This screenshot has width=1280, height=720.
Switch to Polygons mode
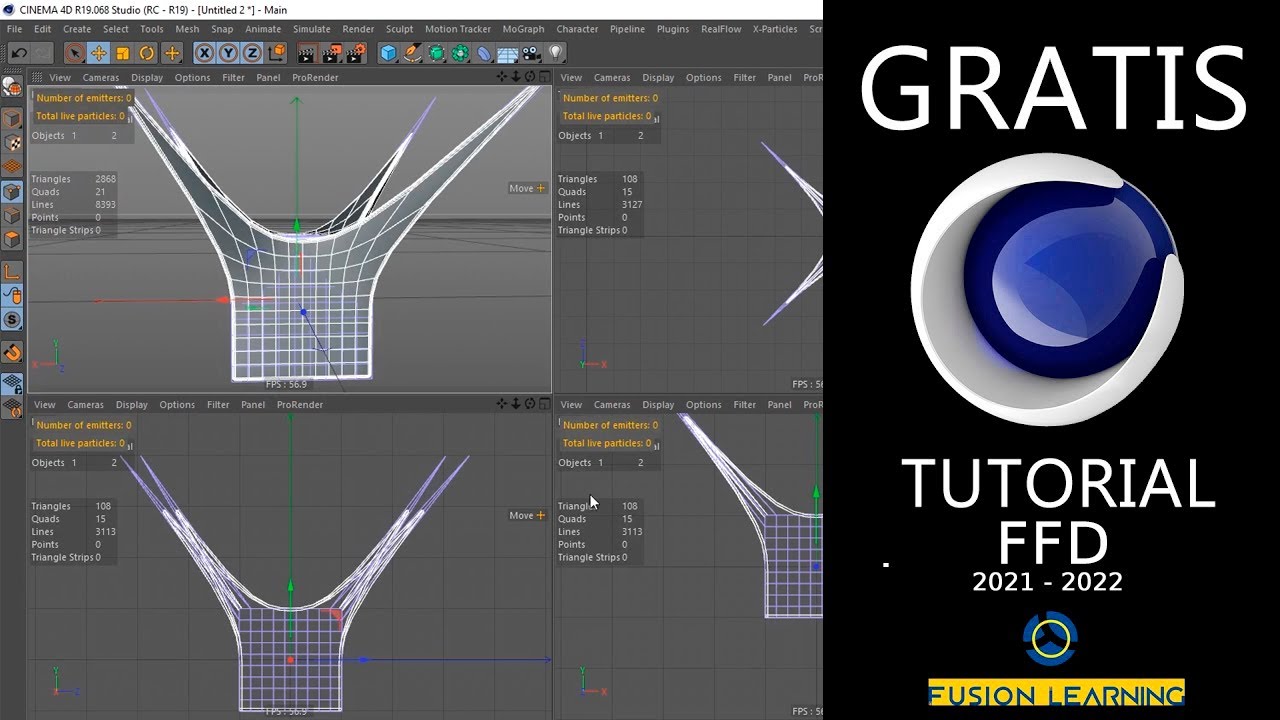pyautogui.click(x=12, y=239)
